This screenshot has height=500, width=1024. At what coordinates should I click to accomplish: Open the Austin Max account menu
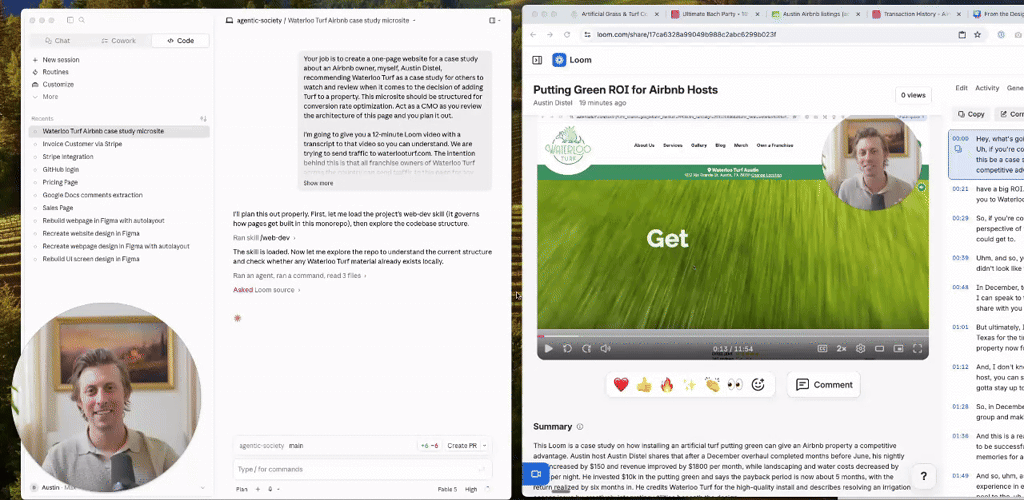click(x=118, y=488)
